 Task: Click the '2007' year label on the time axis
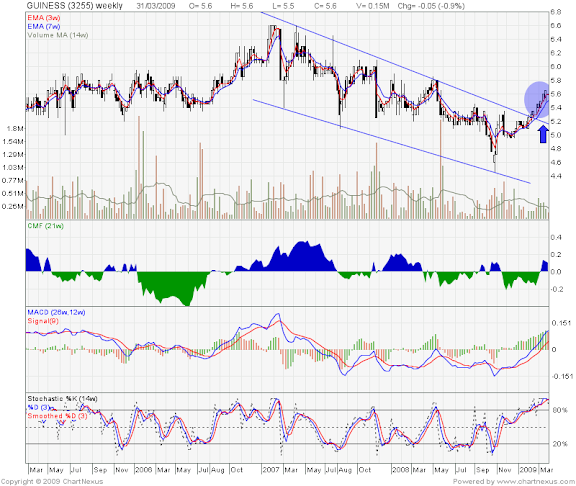pos(271,470)
